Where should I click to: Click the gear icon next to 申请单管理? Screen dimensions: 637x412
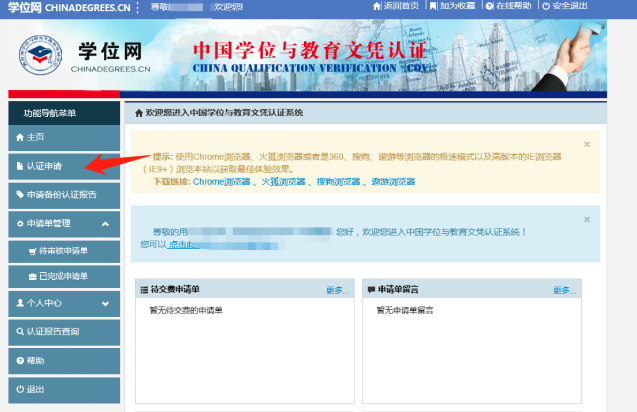tap(20, 223)
